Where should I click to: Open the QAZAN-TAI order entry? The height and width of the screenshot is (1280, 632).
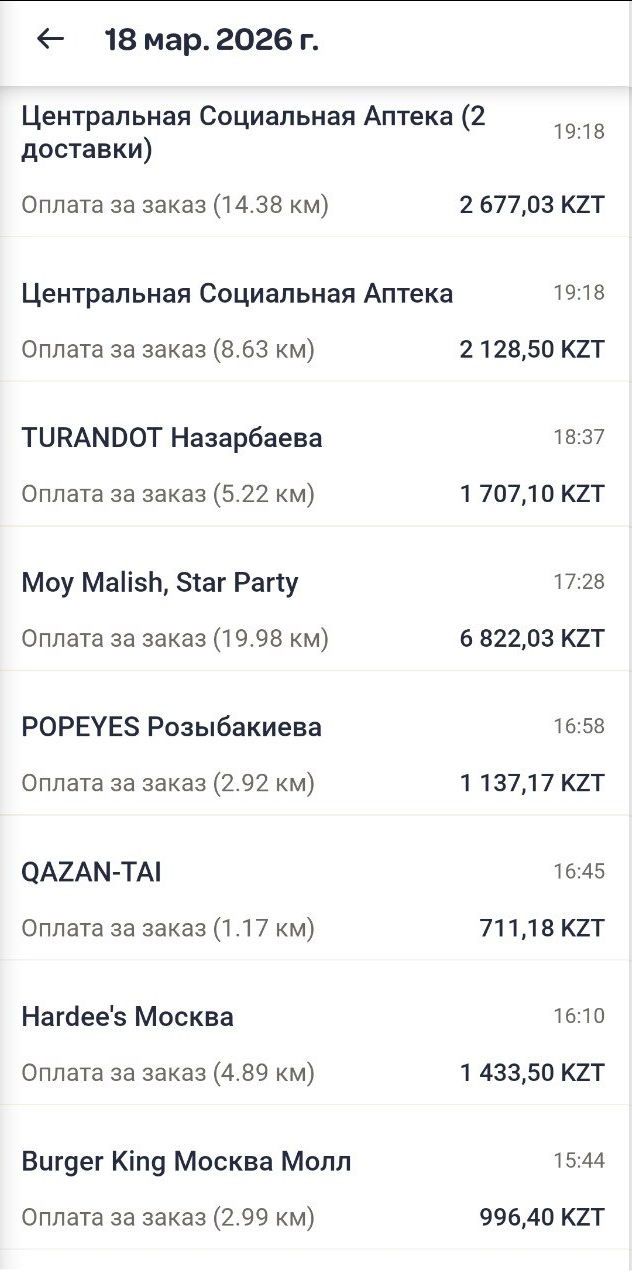tap(316, 888)
